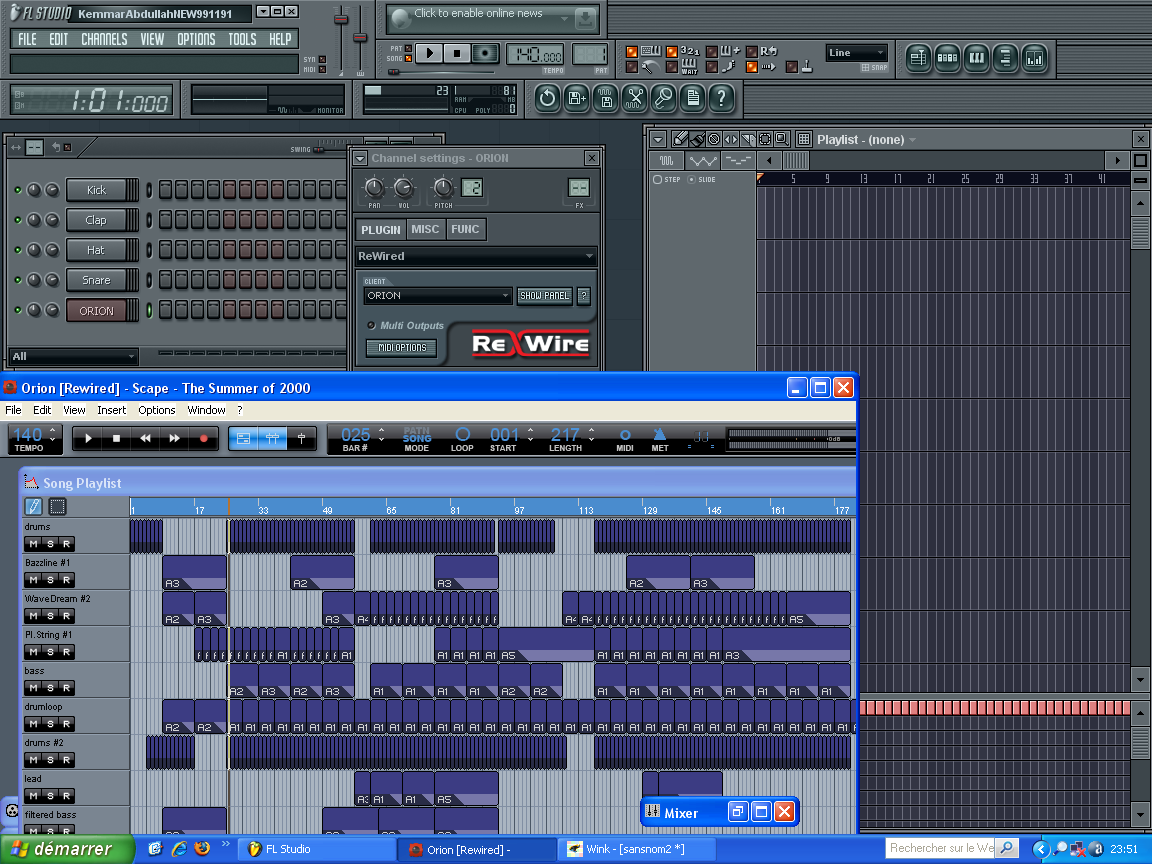
Task: Open the FL Studio piano roll button
Action: tap(976, 58)
